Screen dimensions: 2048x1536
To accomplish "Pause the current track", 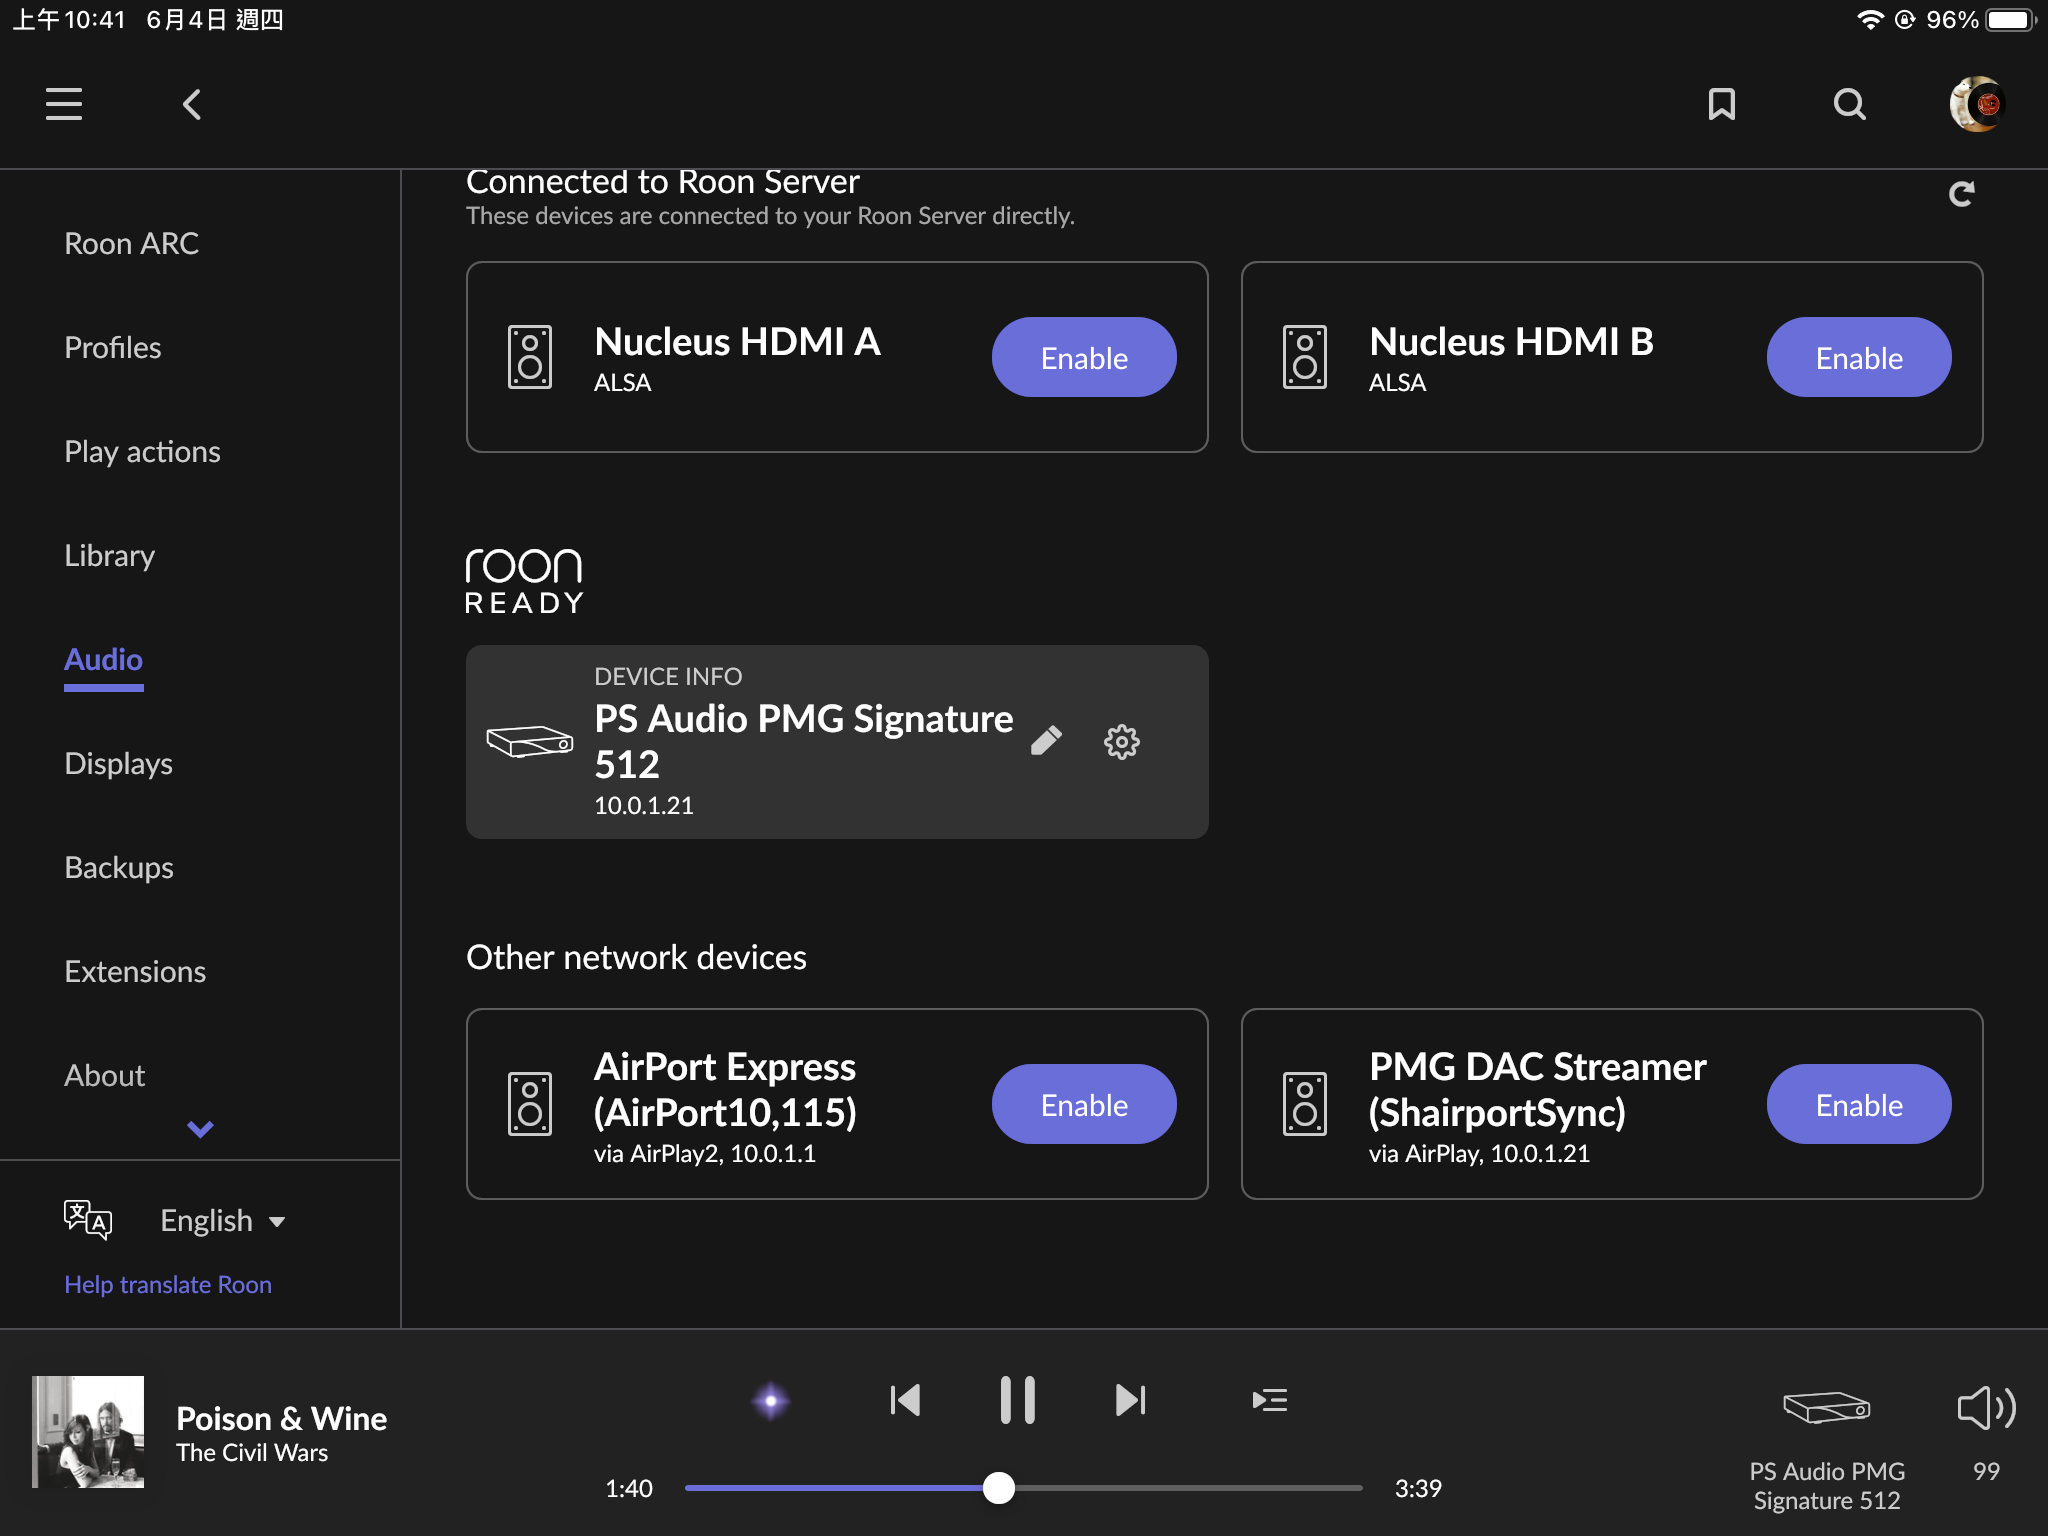I will pos(1018,1400).
